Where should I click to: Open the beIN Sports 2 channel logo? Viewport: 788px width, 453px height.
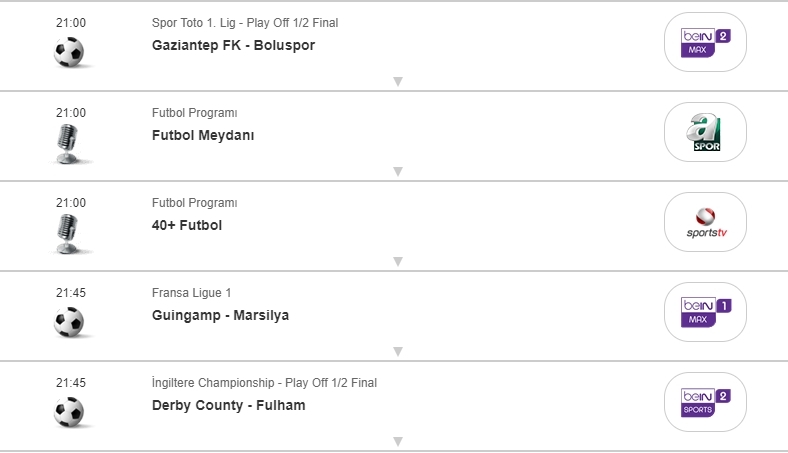[x=705, y=402]
